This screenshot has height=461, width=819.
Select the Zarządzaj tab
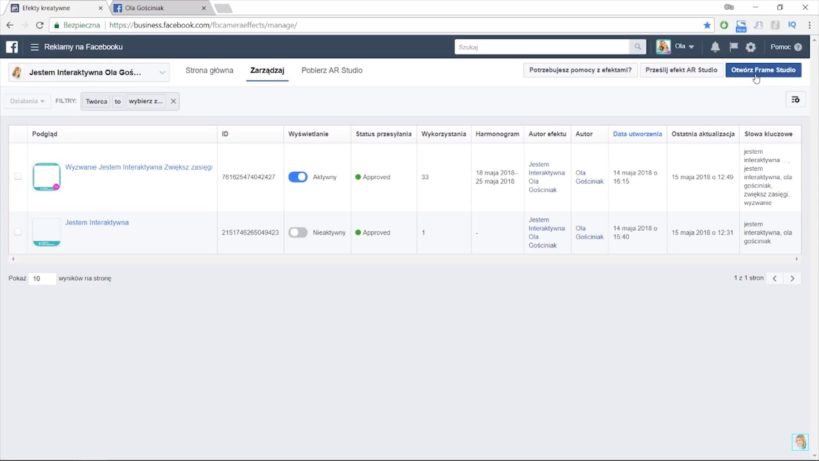click(267, 70)
